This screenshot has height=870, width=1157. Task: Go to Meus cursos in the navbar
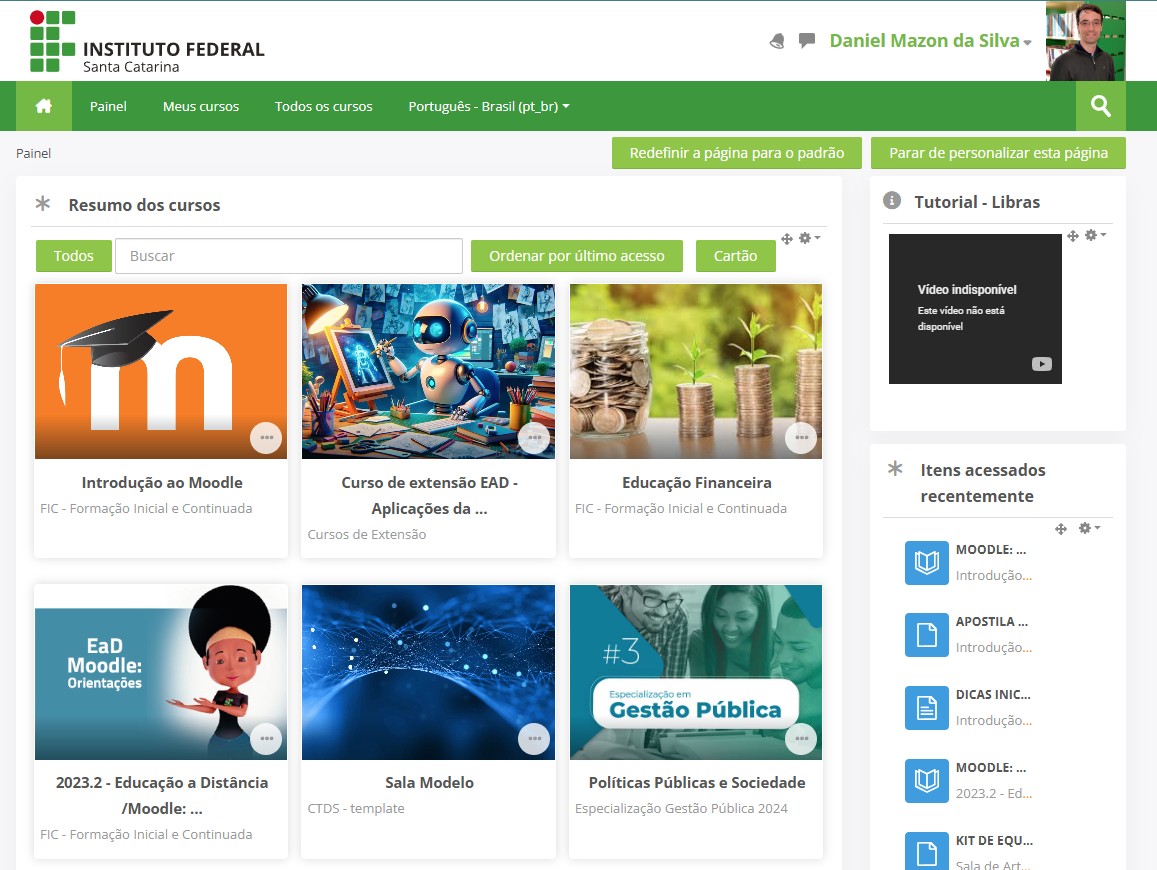201,106
